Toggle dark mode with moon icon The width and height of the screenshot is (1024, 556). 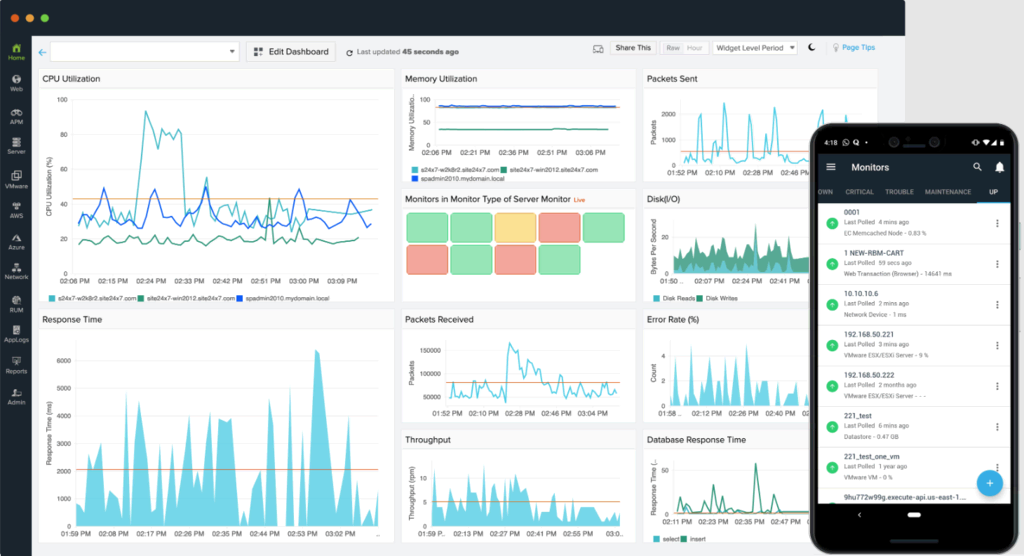click(x=811, y=48)
